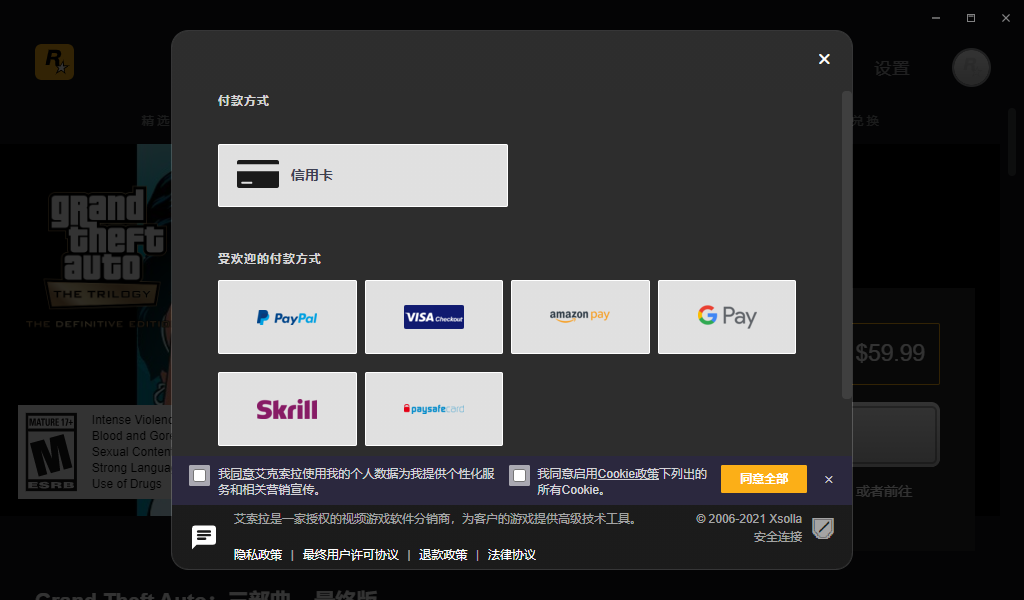Click the 受欢迎的付款方式 heading text
The height and width of the screenshot is (600, 1024).
click(x=269, y=259)
